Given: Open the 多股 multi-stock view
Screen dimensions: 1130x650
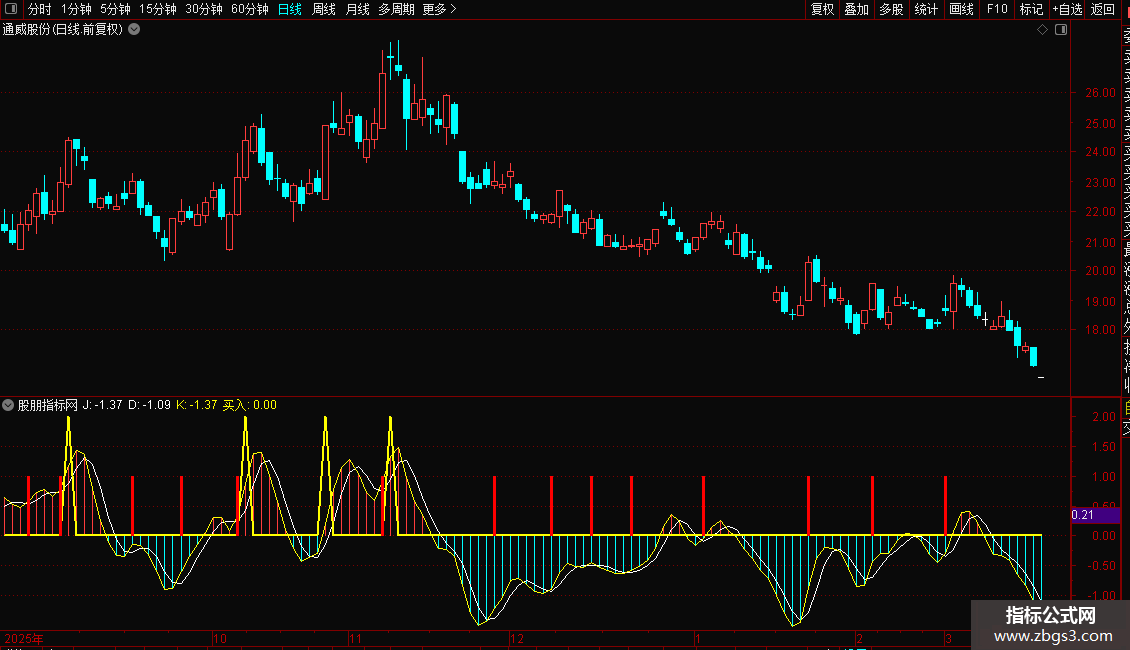Looking at the screenshot, I should click(891, 9).
